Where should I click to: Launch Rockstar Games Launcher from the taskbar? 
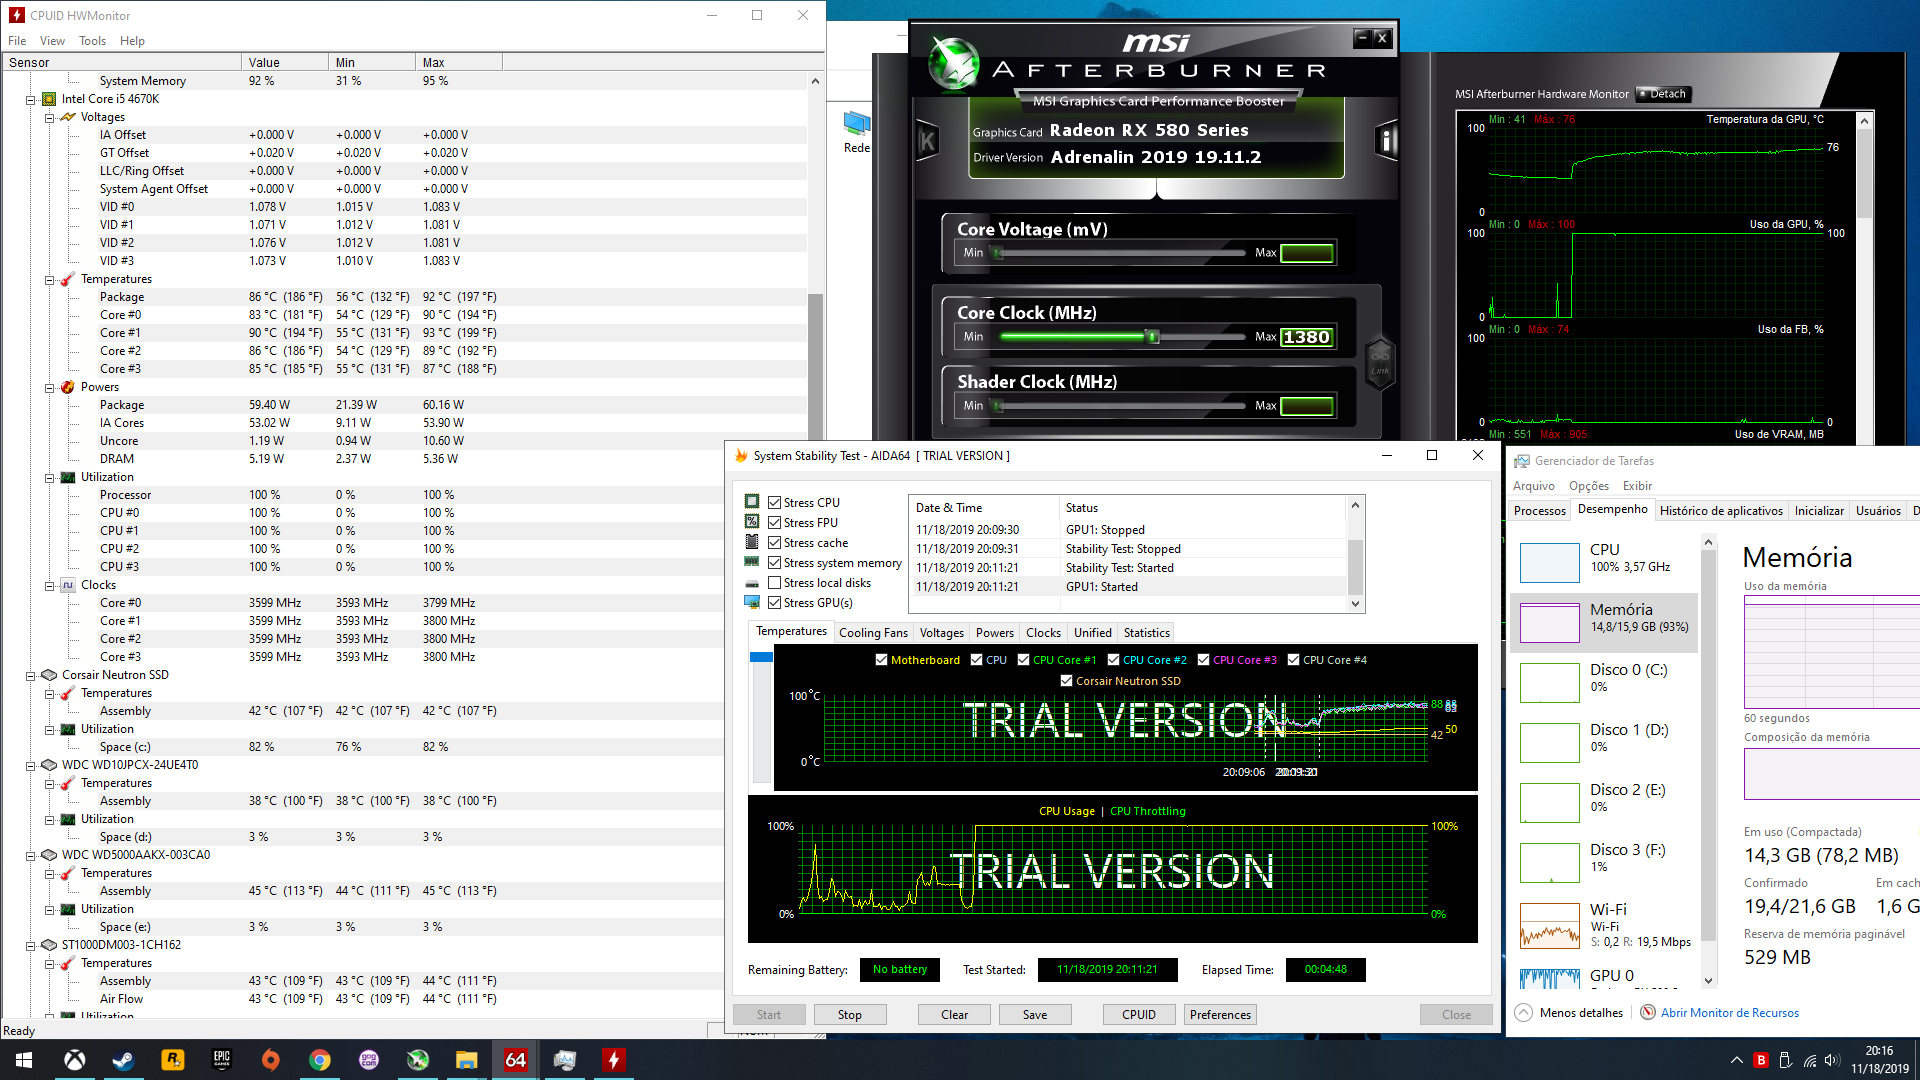pos(173,1060)
